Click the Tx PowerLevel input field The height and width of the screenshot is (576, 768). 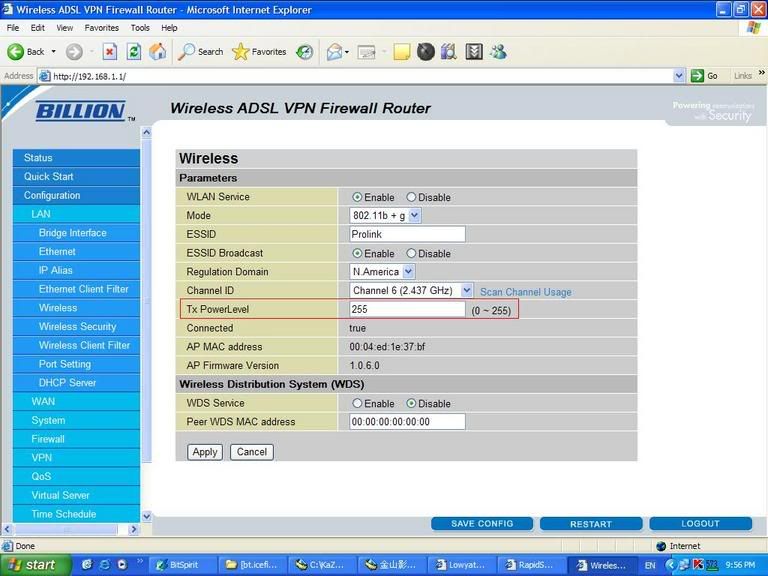tap(407, 310)
